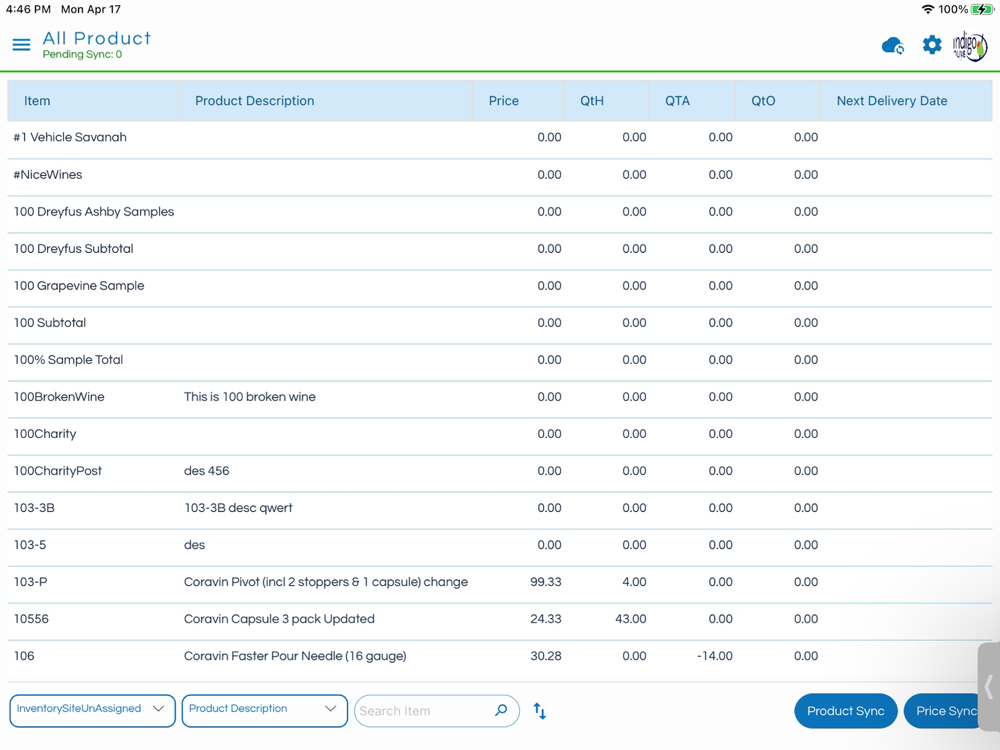
Task: Tap the battery indicator in status bar
Action: 982,9
